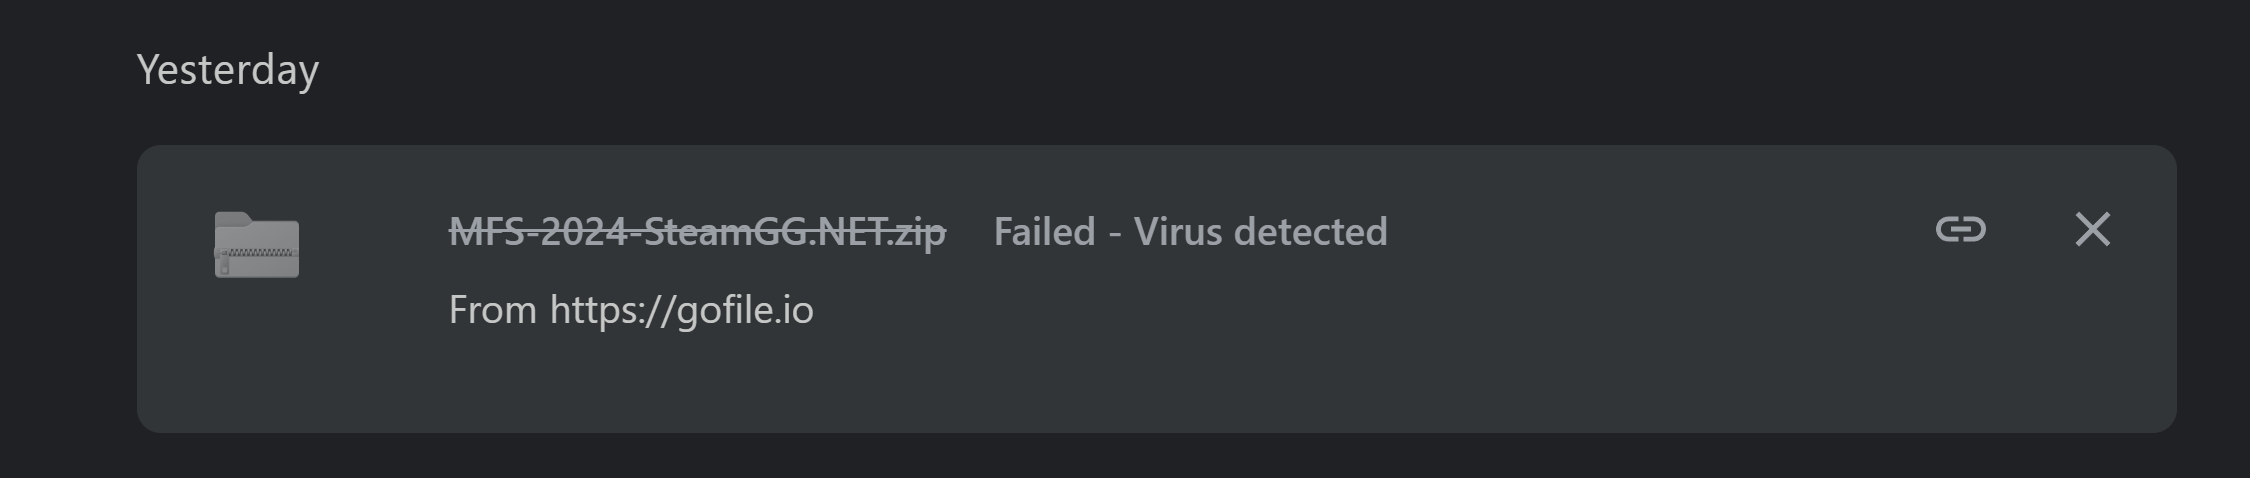Click "Virus detected" warning text

point(1260,232)
